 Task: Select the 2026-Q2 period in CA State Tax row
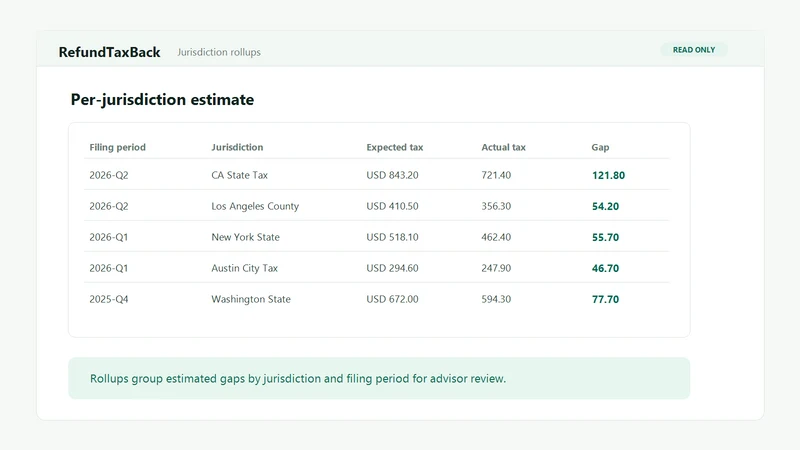click(109, 175)
